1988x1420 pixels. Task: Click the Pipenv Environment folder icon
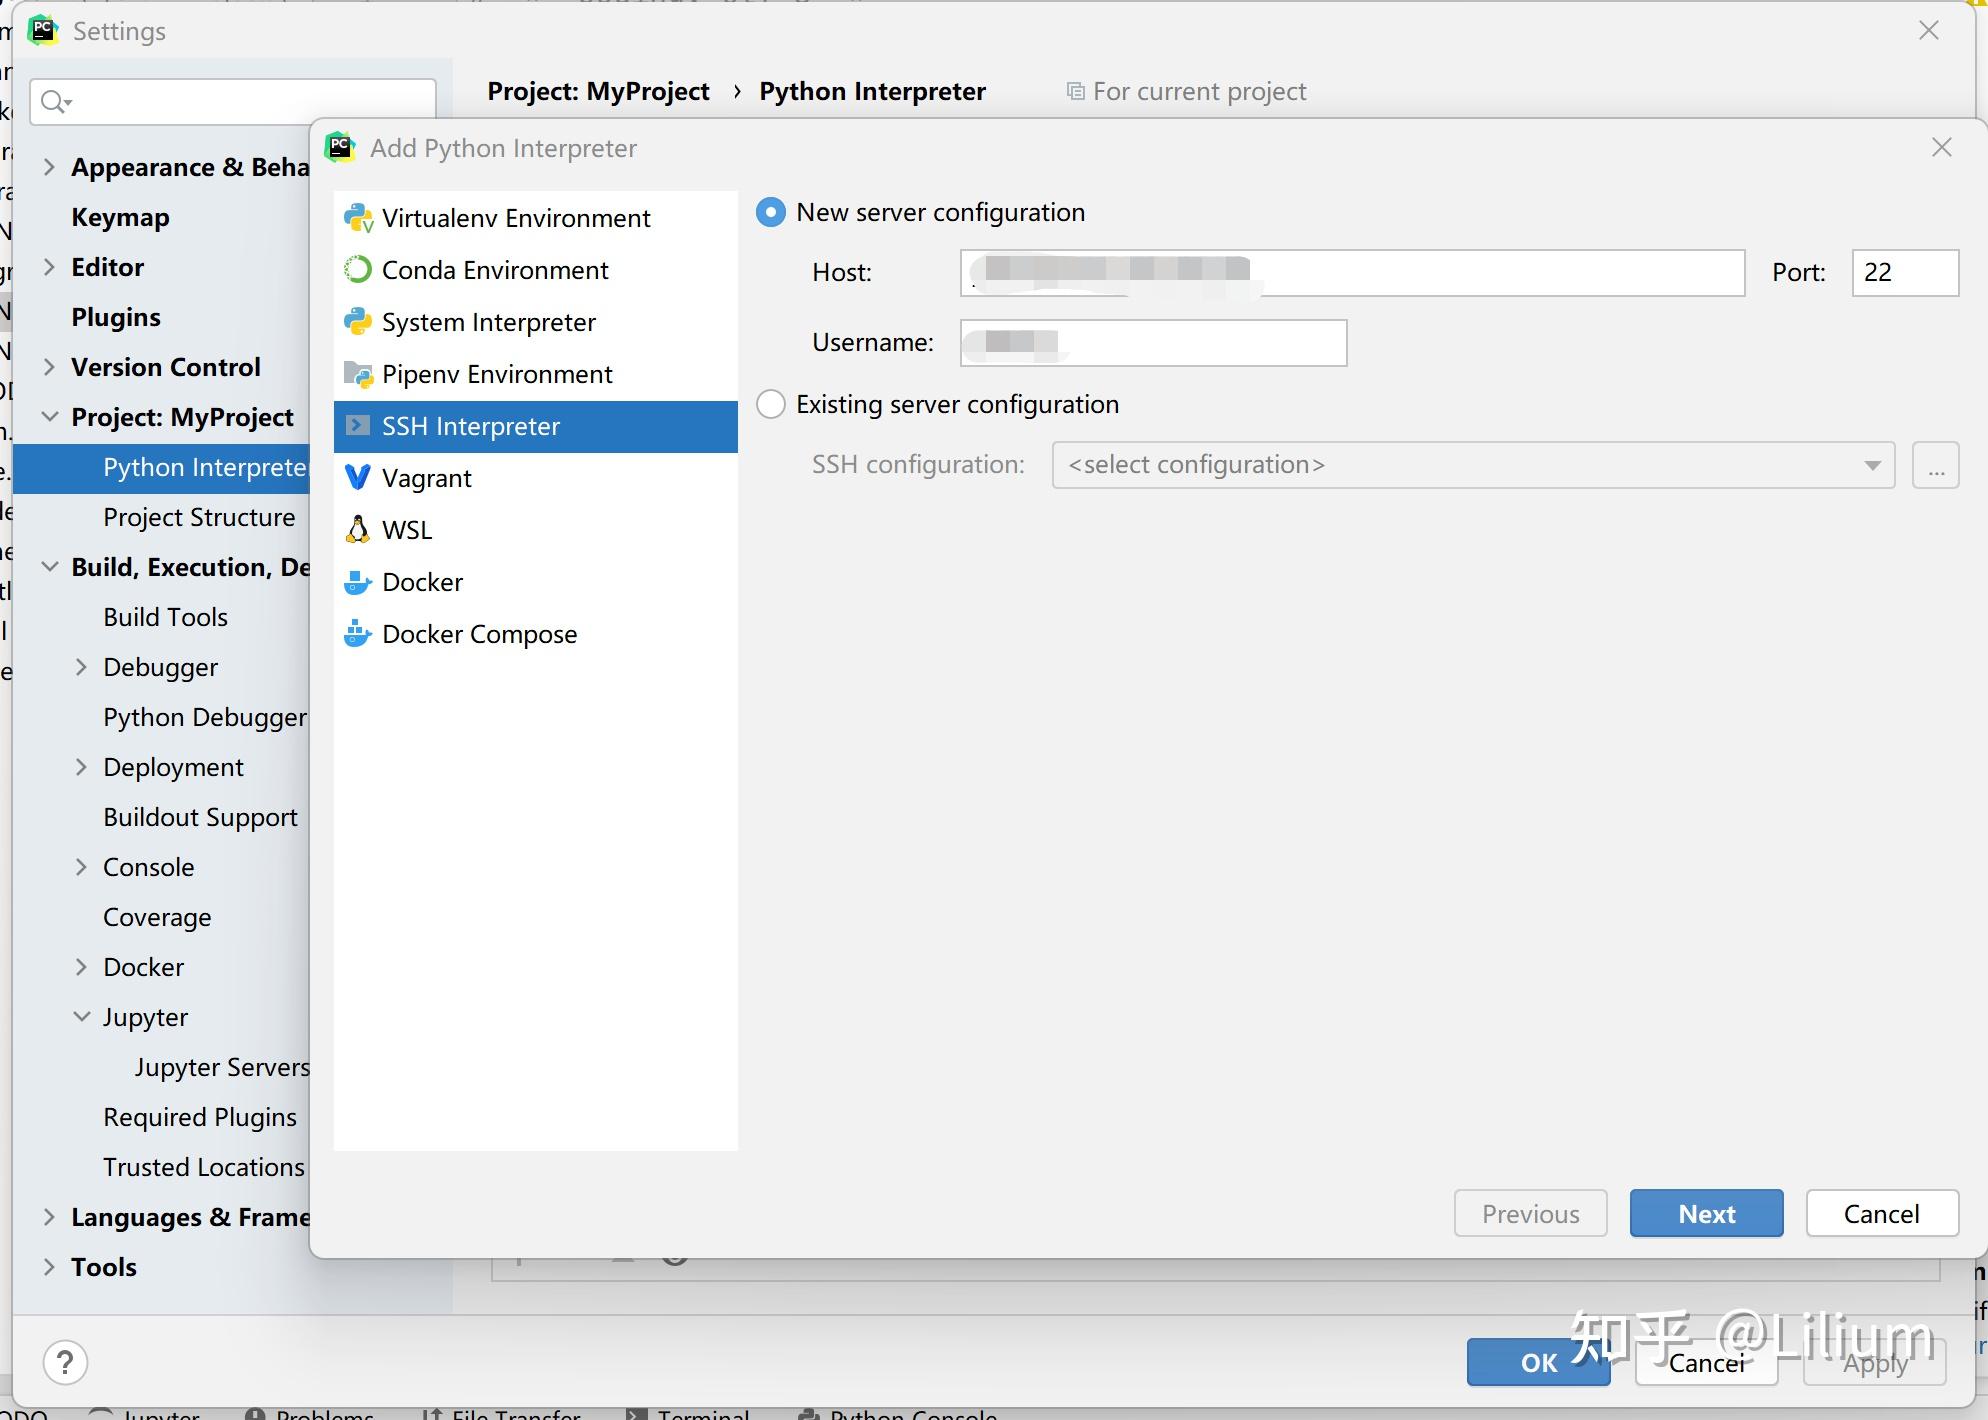coord(358,374)
